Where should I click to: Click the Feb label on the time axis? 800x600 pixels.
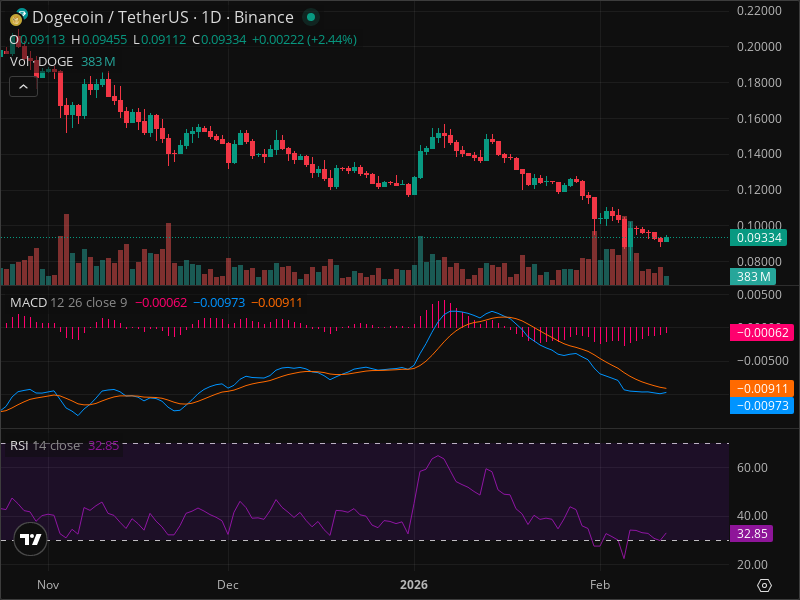[x=600, y=585]
